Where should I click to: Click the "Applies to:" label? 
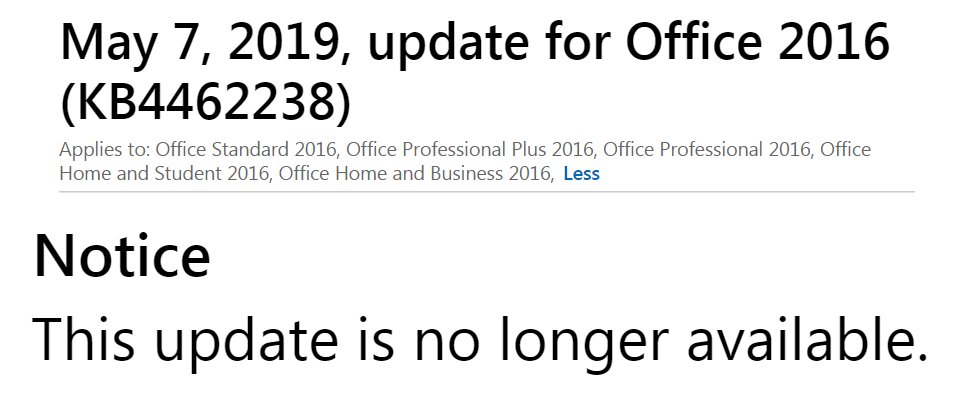[x=104, y=150]
